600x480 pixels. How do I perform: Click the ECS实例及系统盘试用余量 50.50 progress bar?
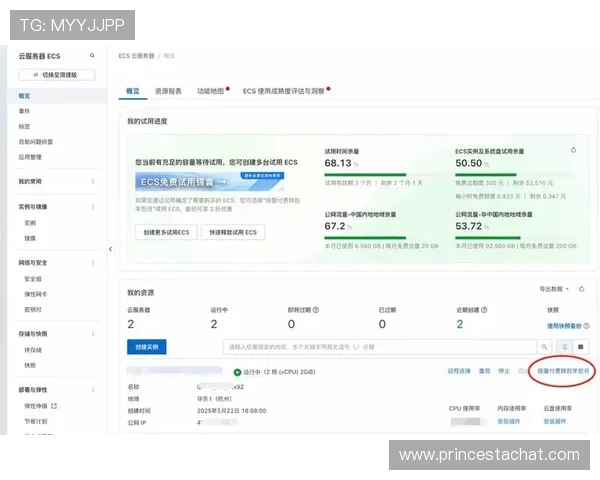click(515, 175)
